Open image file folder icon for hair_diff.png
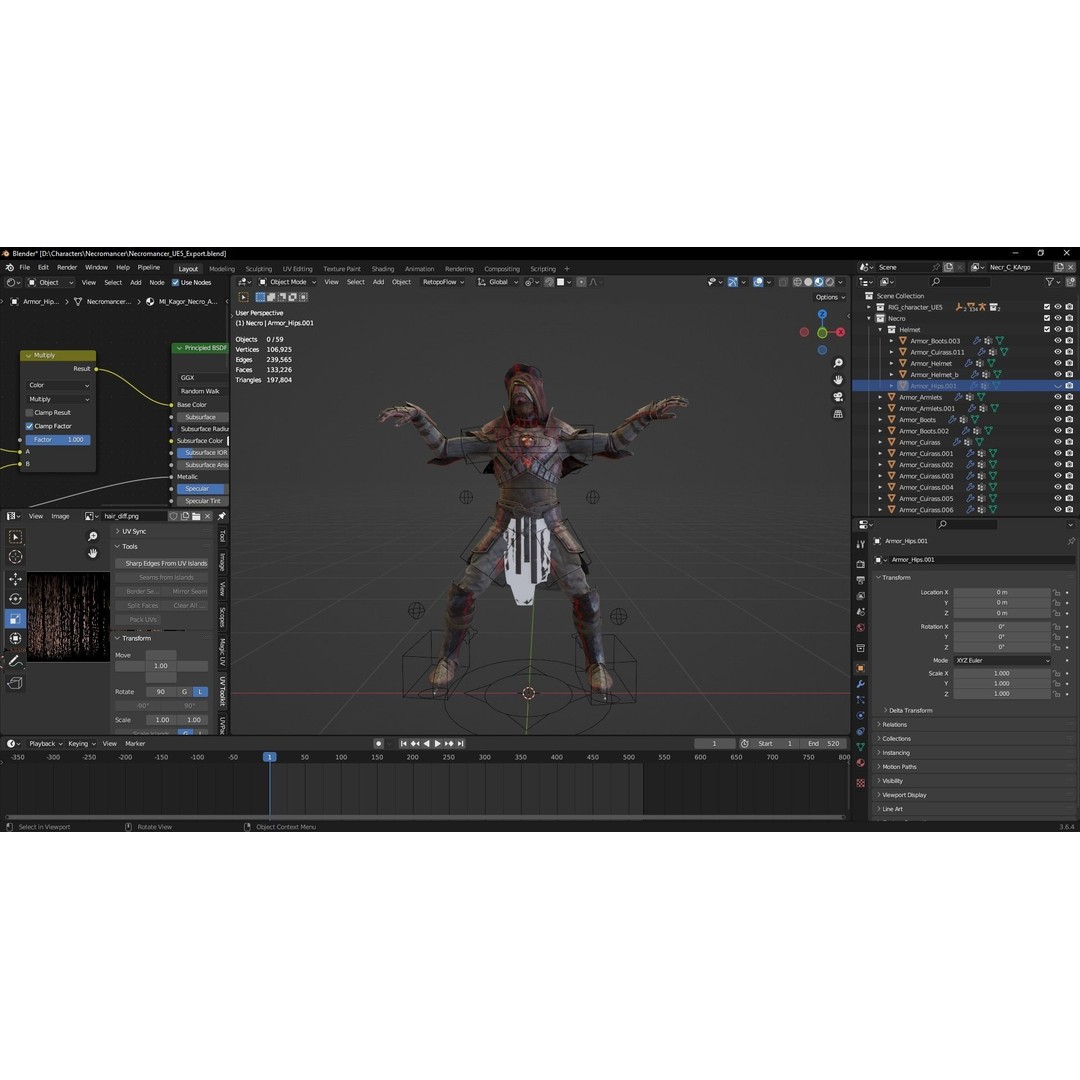Viewport: 1080px width, 1080px height. [196, 516]
